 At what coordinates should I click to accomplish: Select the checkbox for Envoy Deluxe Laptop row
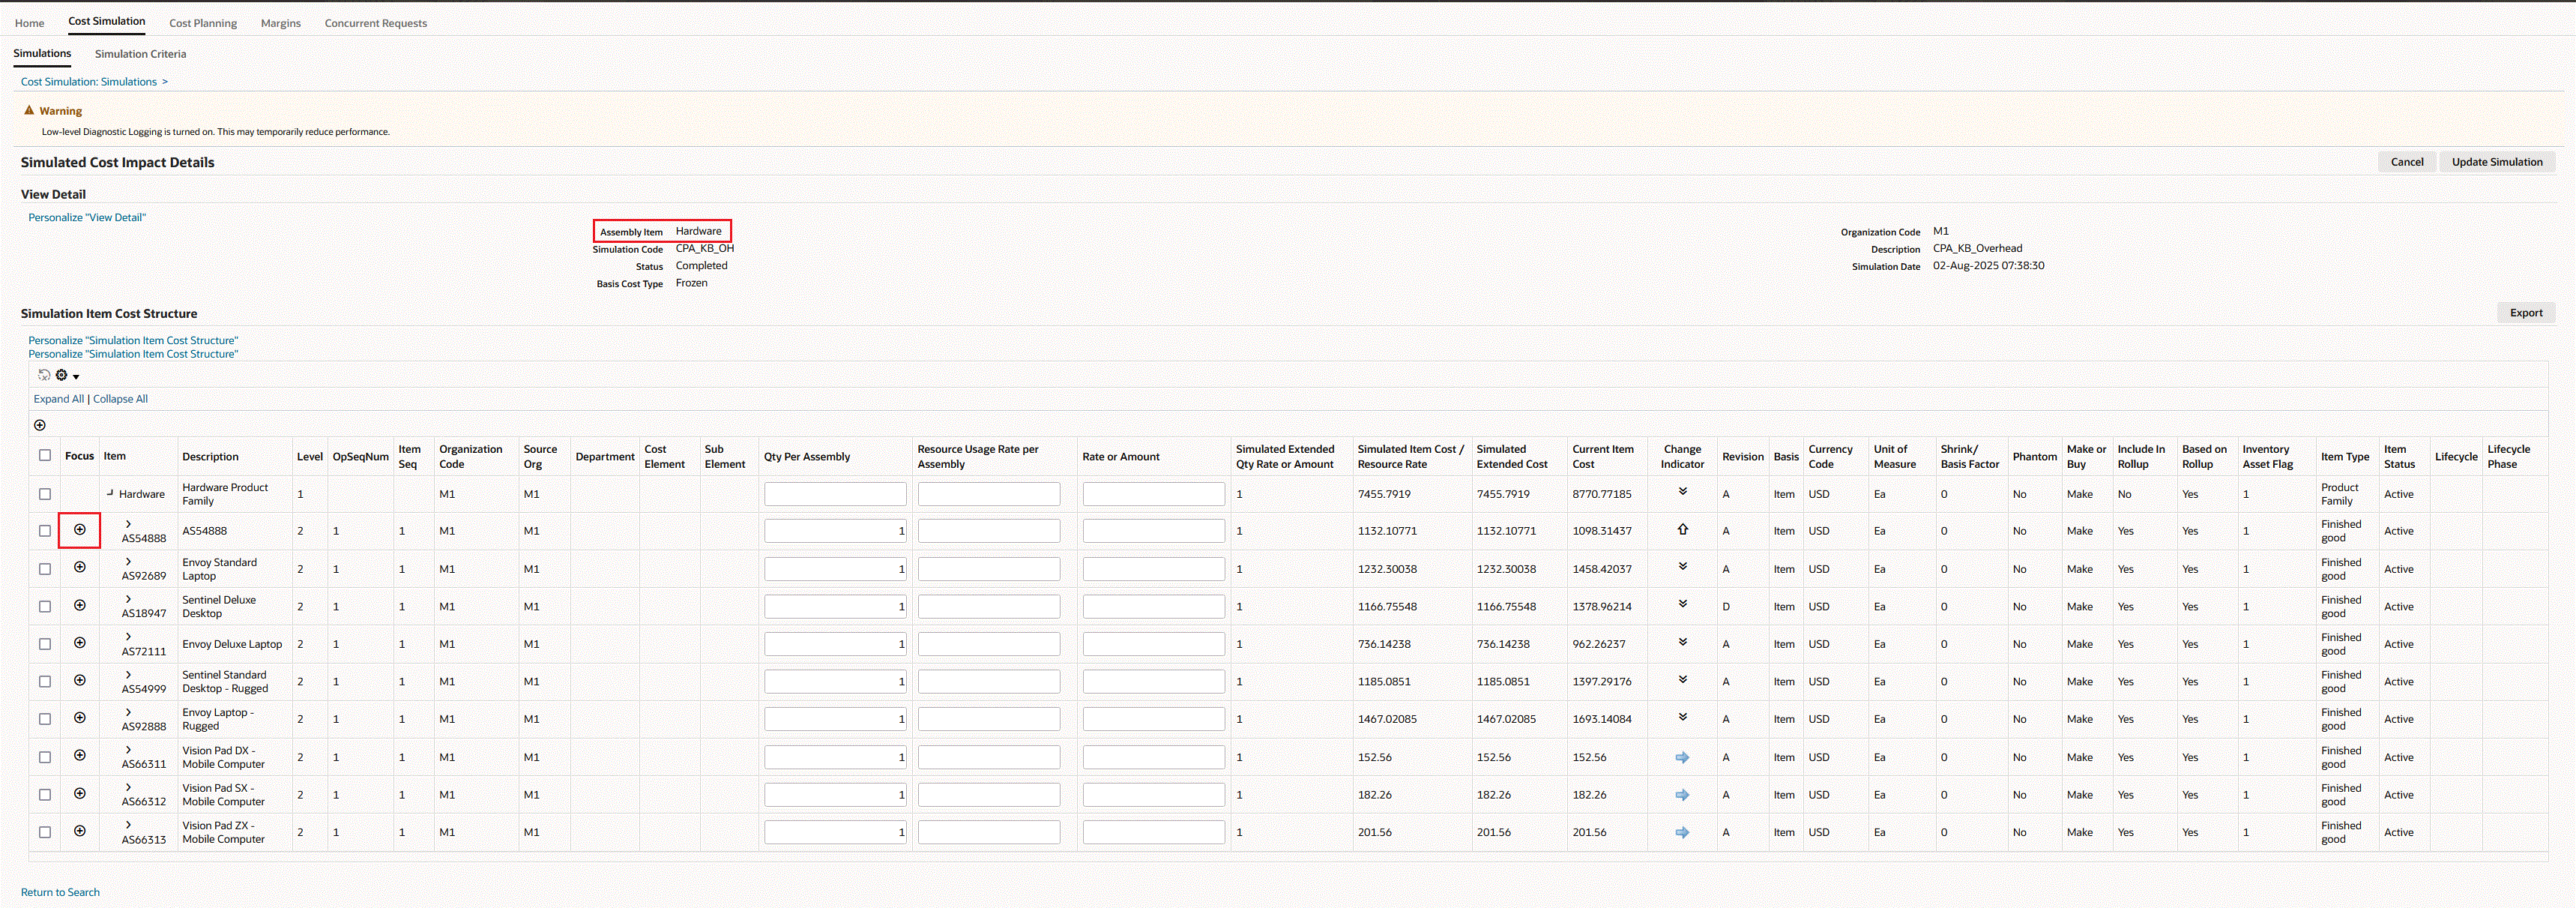pos(45,644)
